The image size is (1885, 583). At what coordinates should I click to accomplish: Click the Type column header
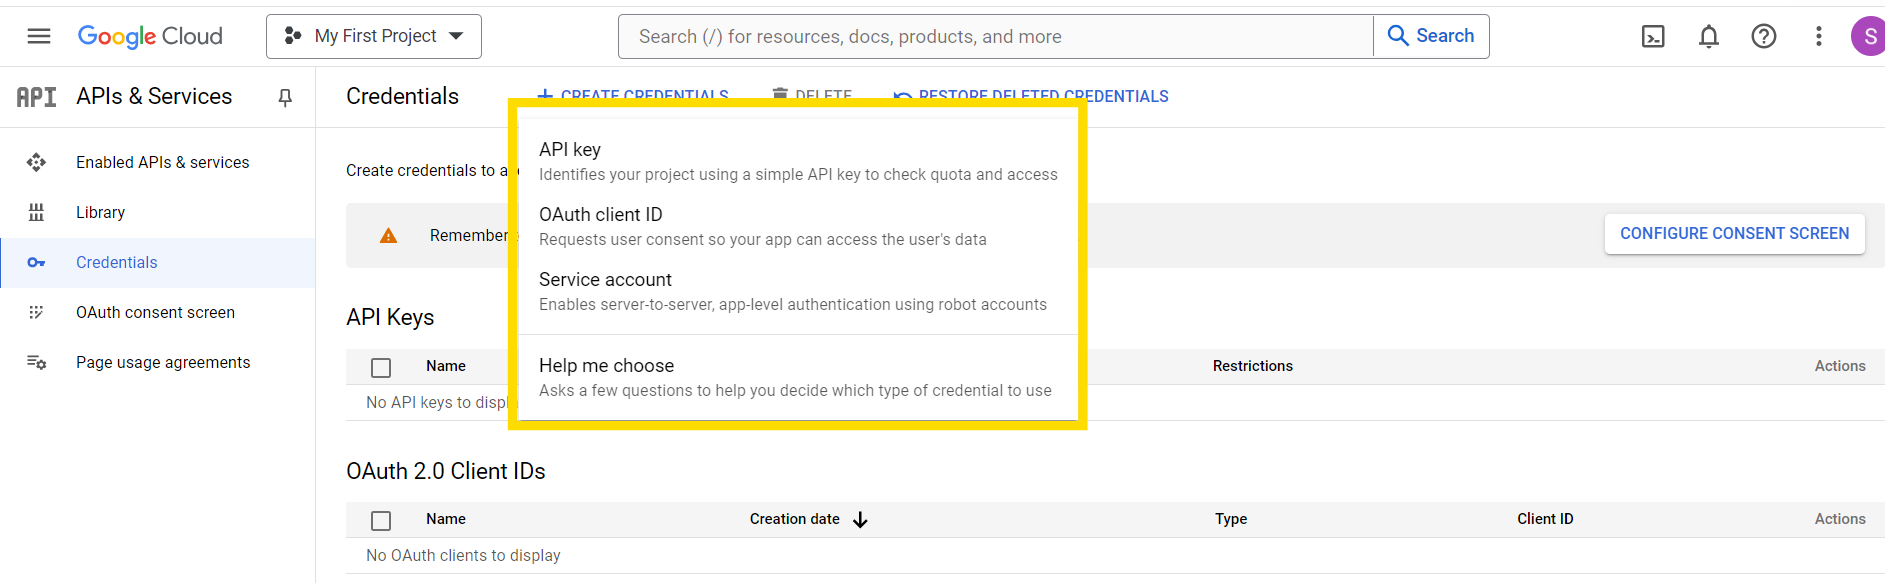coord(1231,519)
